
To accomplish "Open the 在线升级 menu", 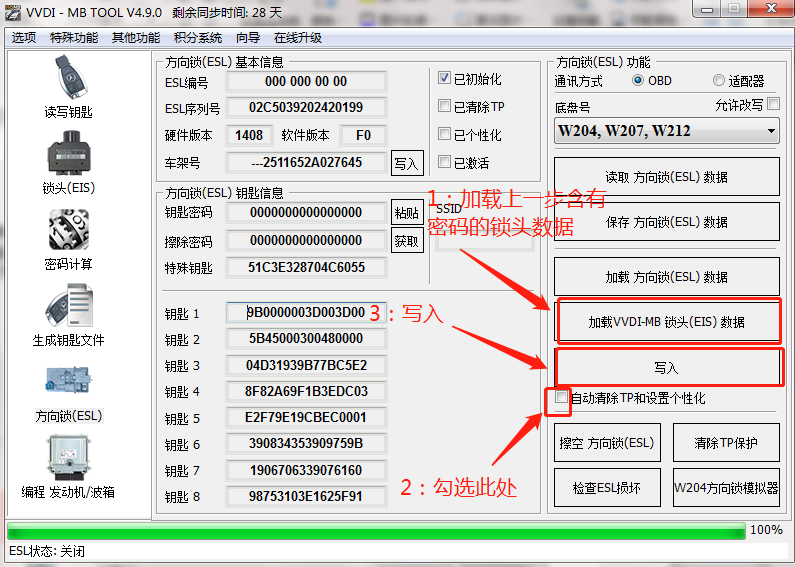I will (298, 37).
